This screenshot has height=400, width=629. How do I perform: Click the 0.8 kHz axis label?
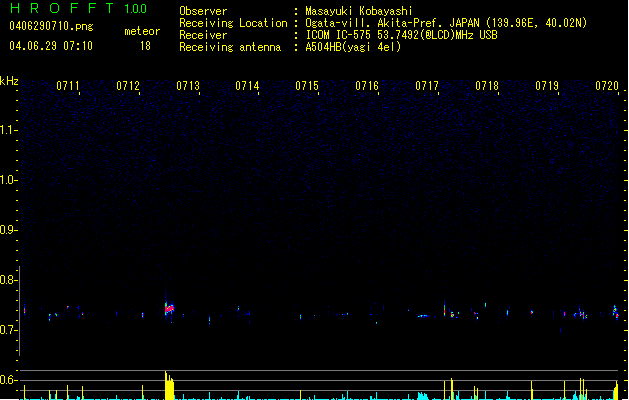[x=8, y=280]
